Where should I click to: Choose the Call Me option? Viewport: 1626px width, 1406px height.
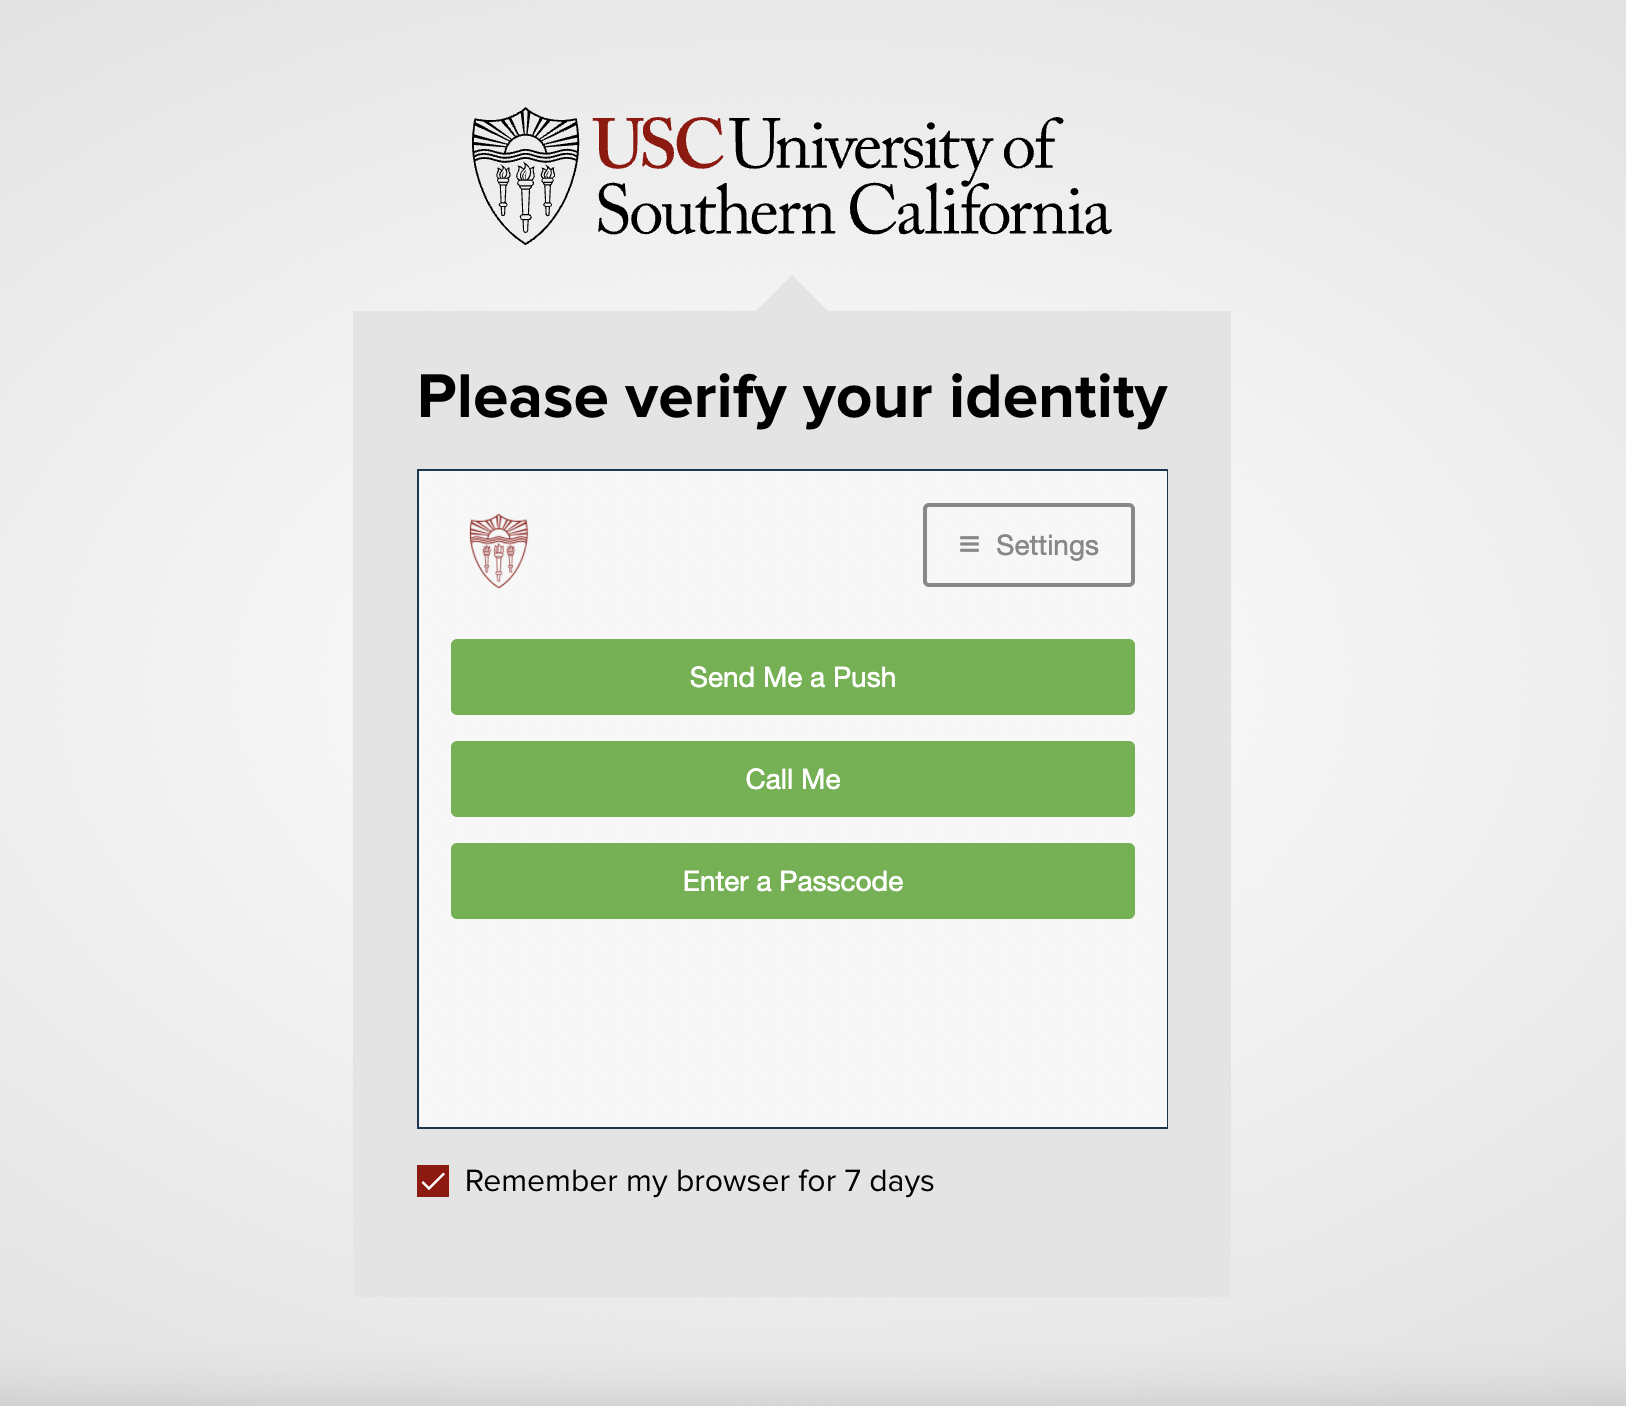[x=792, y=779]
